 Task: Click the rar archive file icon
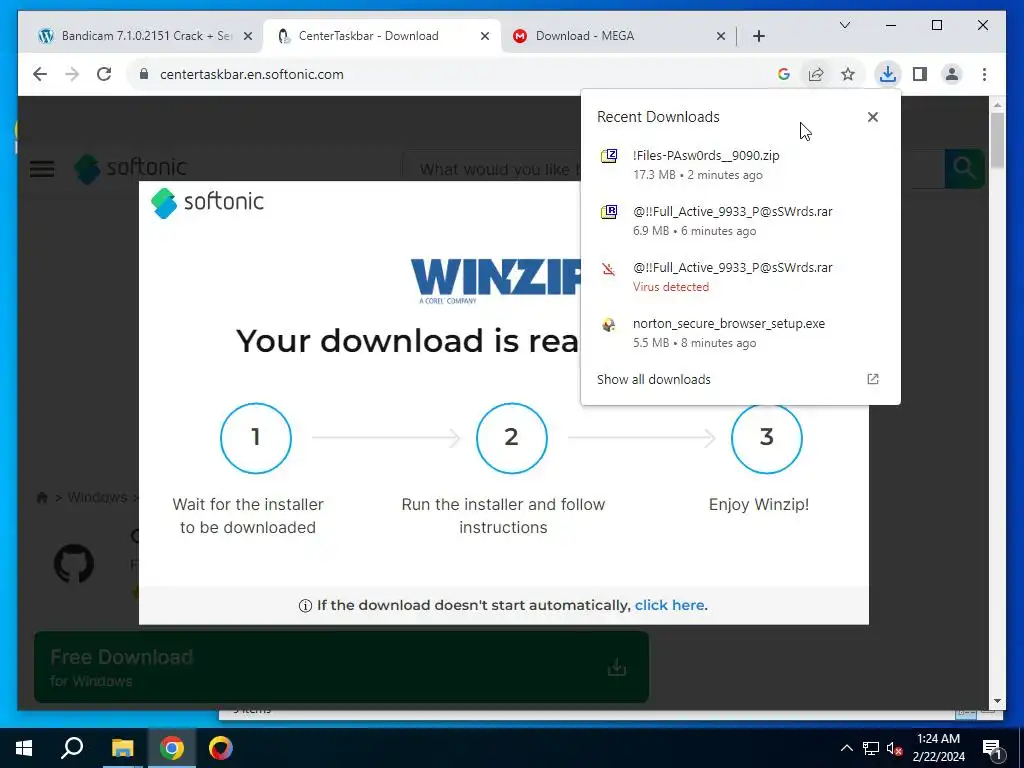tap(609, 212)
